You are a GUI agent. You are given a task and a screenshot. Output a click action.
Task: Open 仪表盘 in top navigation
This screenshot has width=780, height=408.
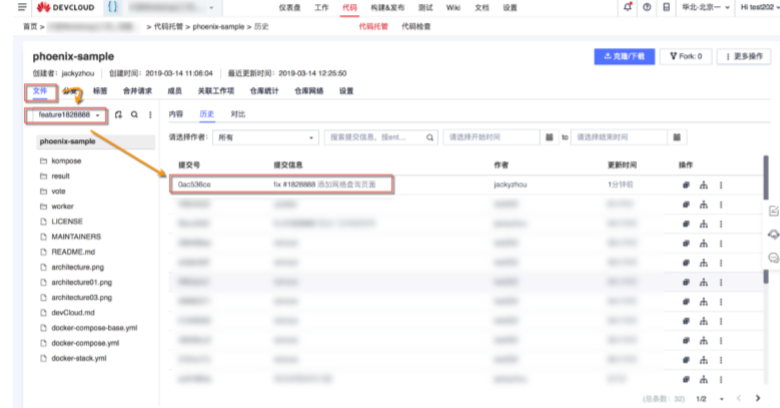pyautogui.click(x=290, y=7)
